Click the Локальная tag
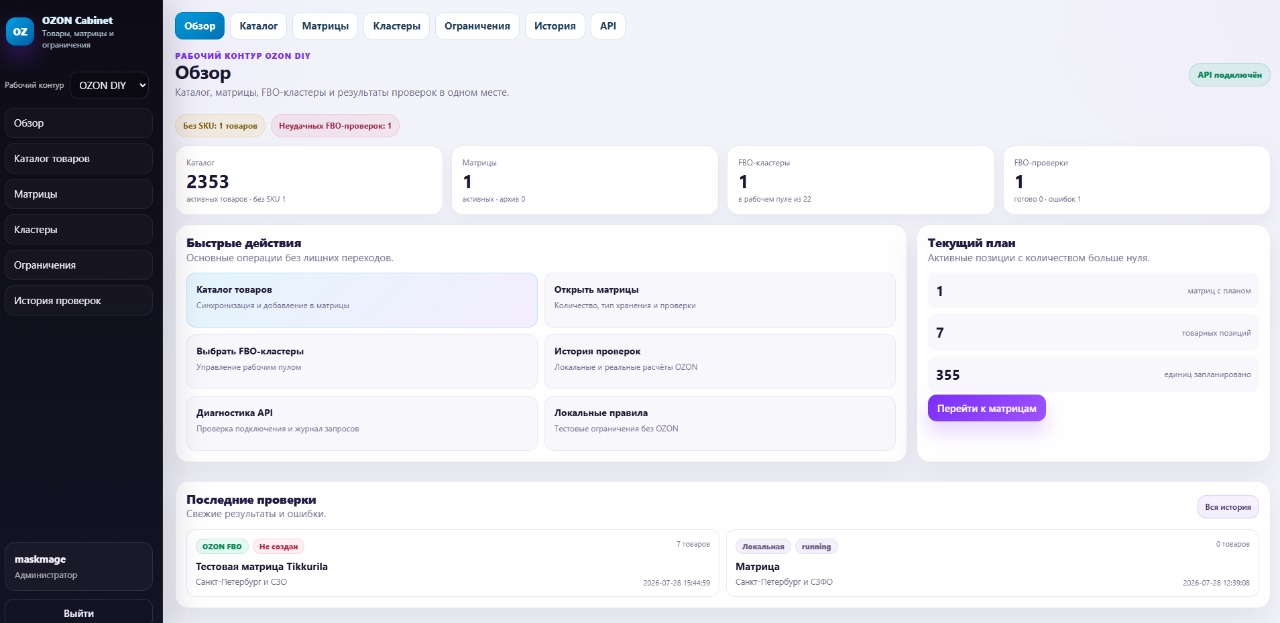 (x=763, y=546)
